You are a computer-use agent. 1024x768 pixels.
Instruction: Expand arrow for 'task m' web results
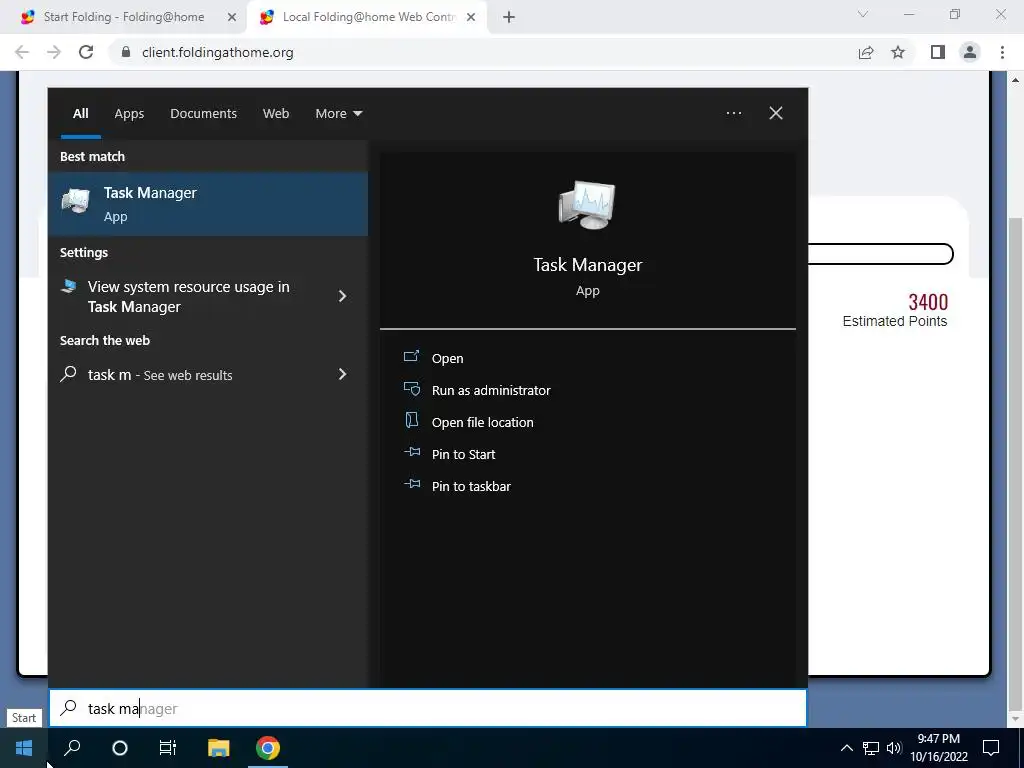342,374
